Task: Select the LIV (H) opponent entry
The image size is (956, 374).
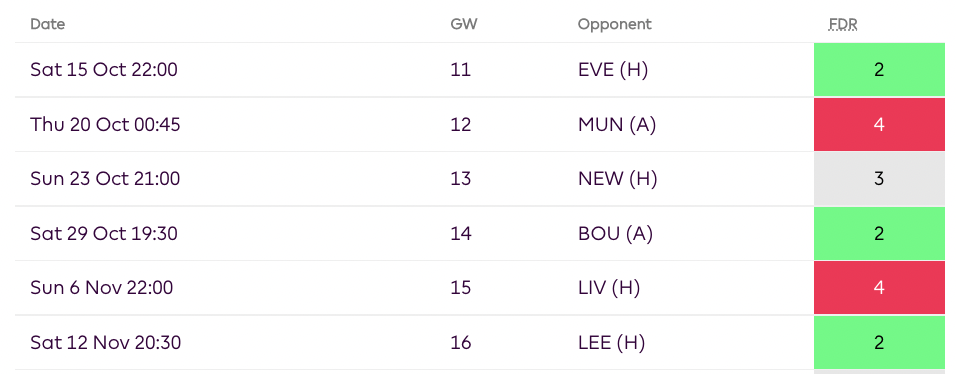Action: coord(609,287)
